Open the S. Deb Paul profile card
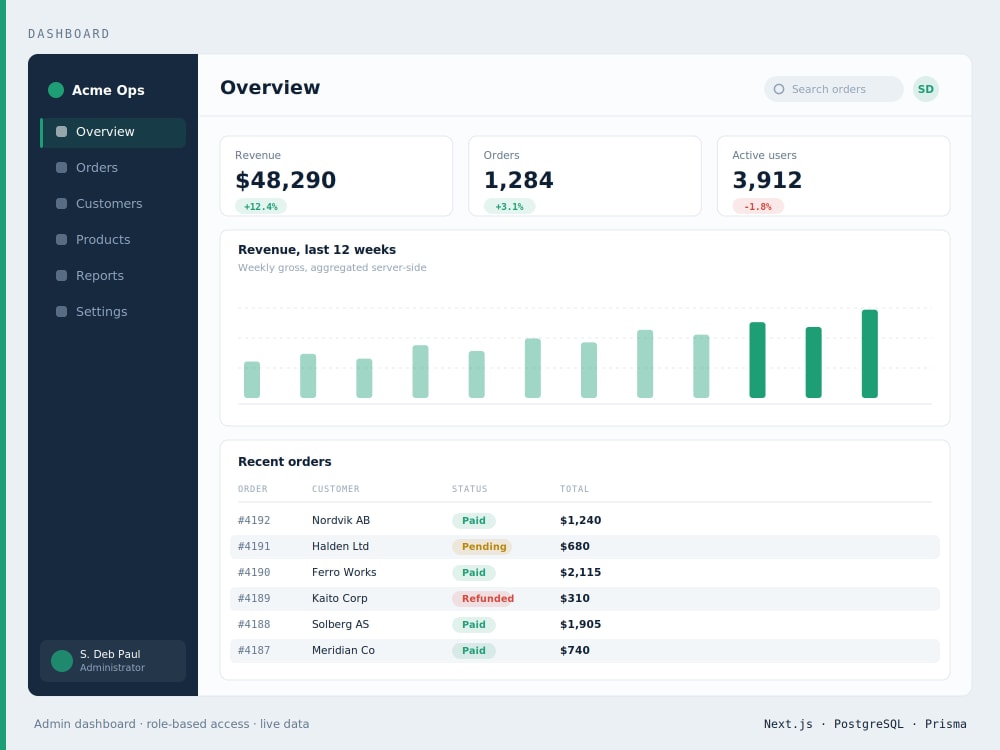The height and width of the screenshot is (750, 1000). [x=113, y=661]
